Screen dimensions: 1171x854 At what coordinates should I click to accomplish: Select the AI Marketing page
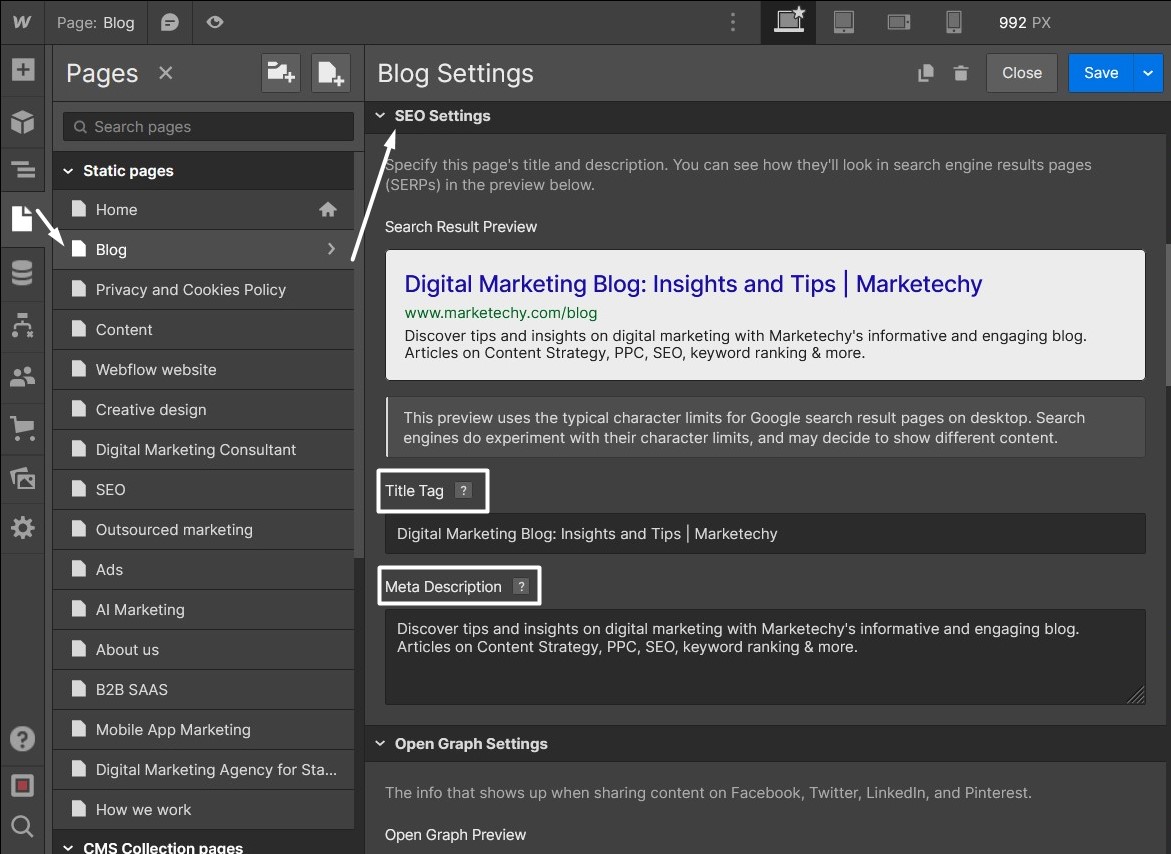click(x=140, y=610)
